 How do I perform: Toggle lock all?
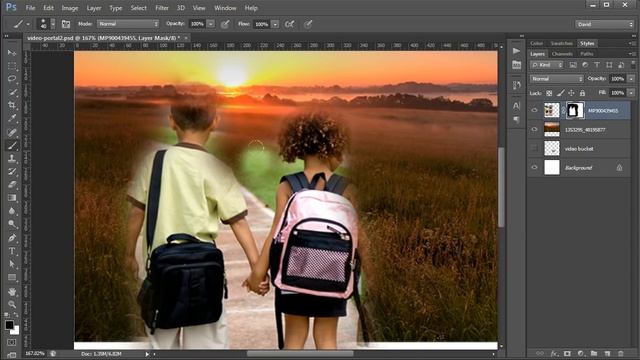pyautogui.click(x=582, y=93)
